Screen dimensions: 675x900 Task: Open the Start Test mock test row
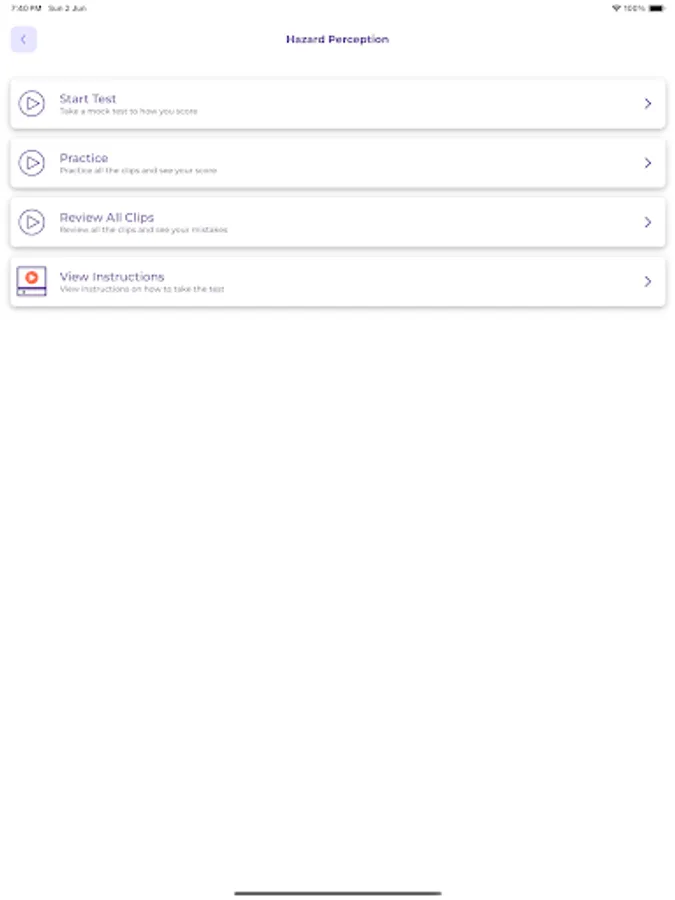337,104
